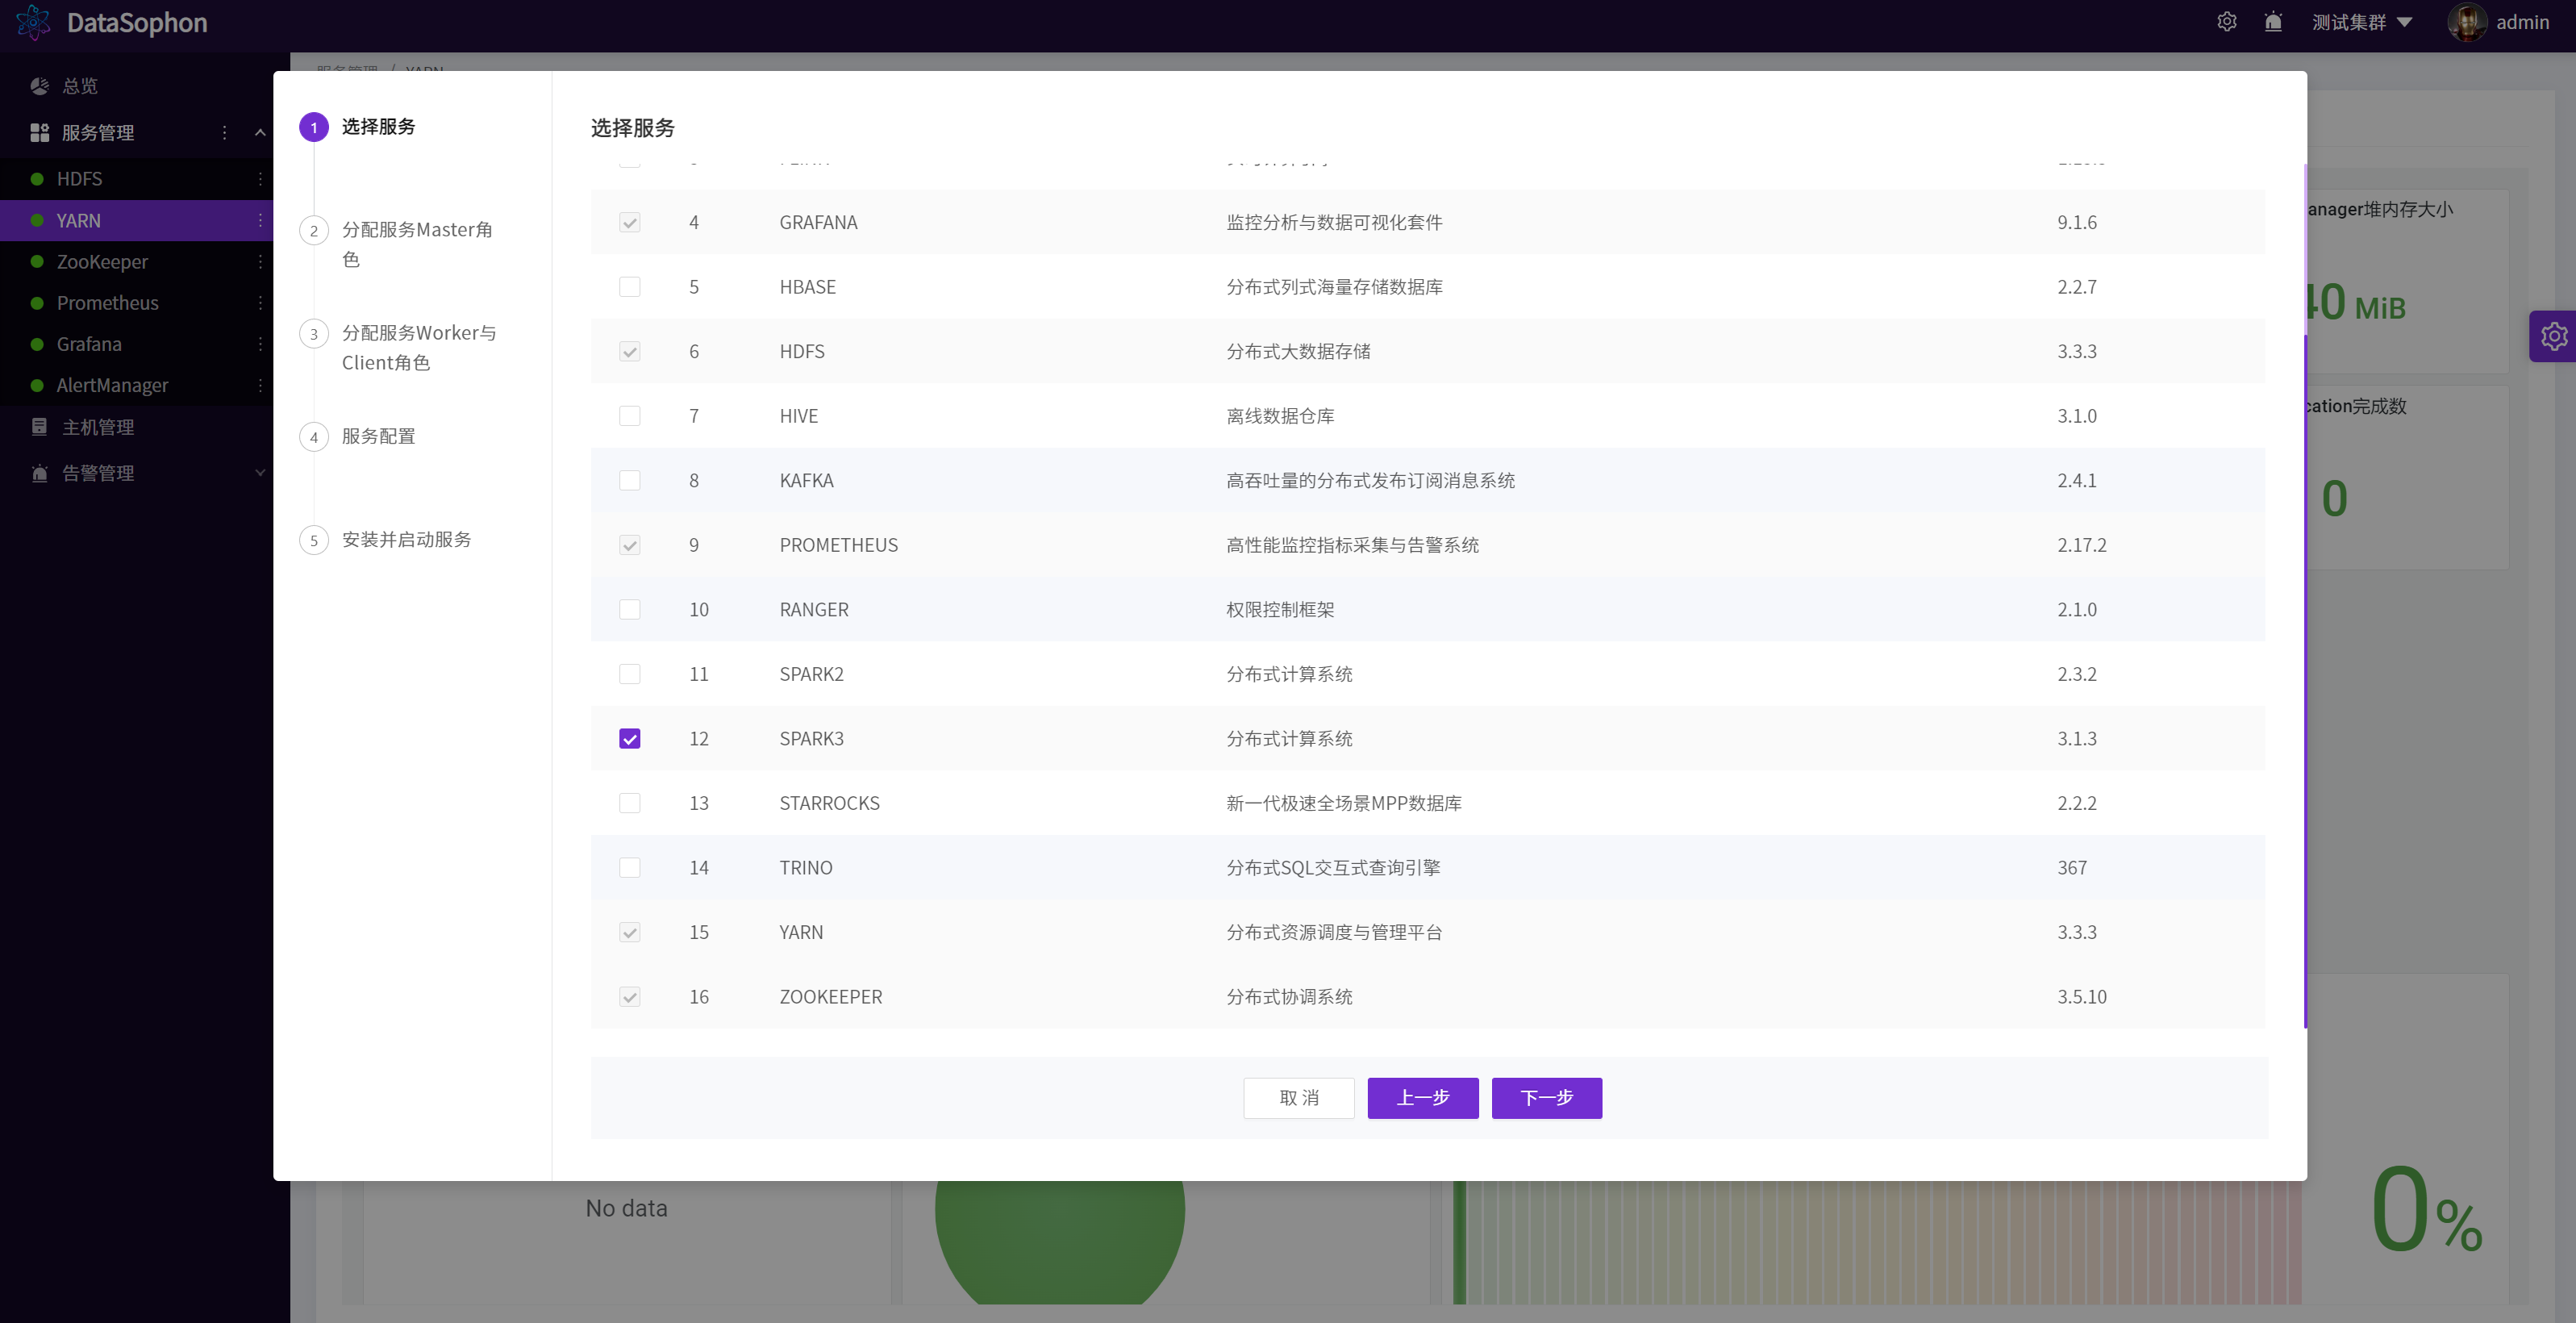The width and height of the screenshot is (2576, 1323).
Task: Open AlertManager service in sidebar
Action: point(112,385)
